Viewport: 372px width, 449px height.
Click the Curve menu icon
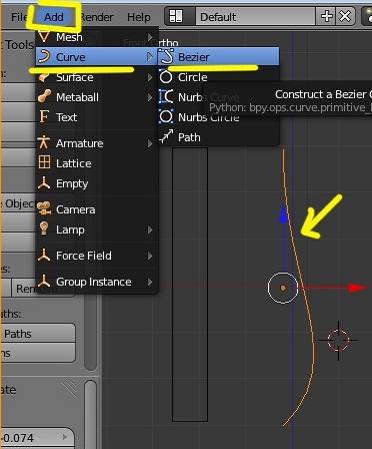click(44, 56)
